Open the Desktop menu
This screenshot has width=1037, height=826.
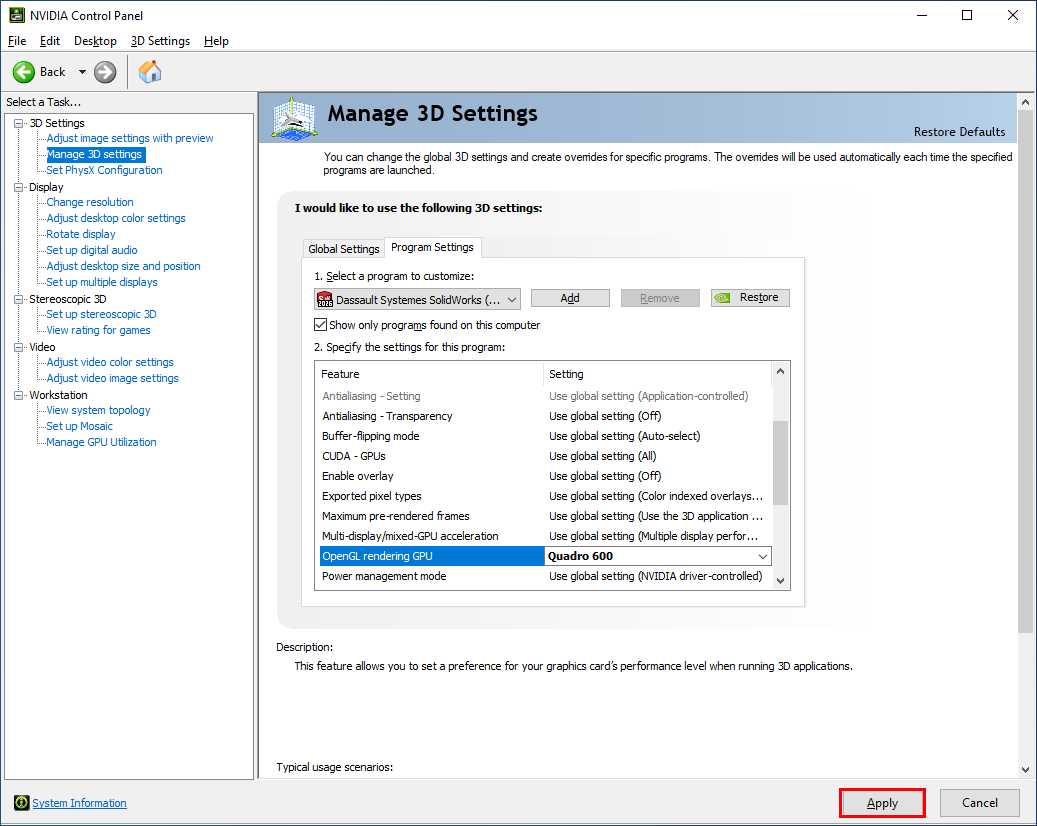point(95,41)
